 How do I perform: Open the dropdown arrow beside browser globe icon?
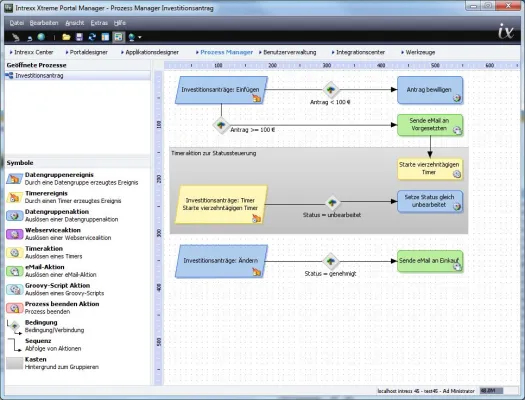pyautogui.click(x=140, y=37)
